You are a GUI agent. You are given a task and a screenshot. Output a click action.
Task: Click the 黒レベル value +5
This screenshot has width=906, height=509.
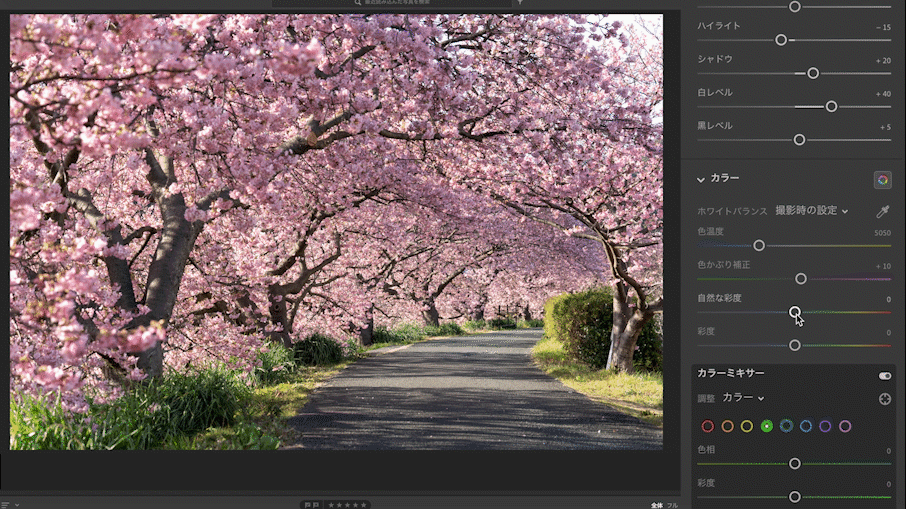coord(885,127)
